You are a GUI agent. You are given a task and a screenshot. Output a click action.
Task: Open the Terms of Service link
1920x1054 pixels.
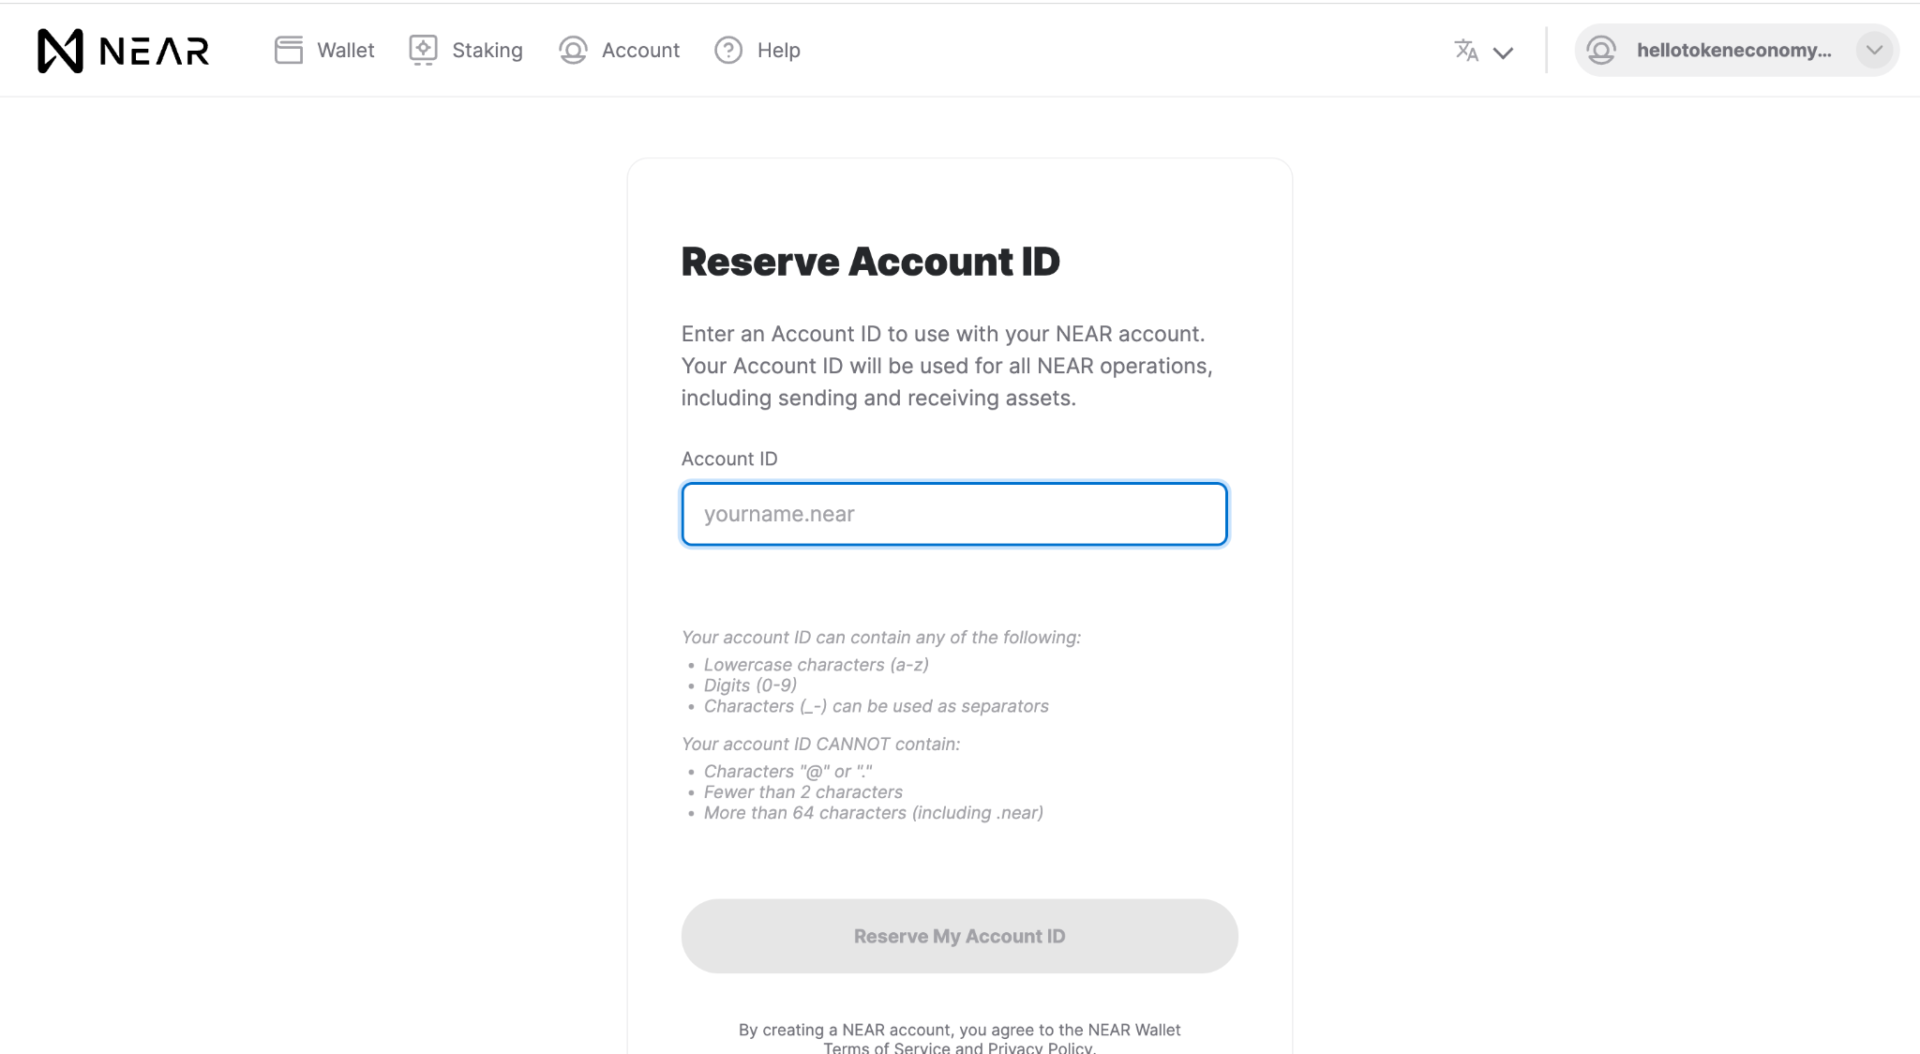click(x=888, y=1048)
